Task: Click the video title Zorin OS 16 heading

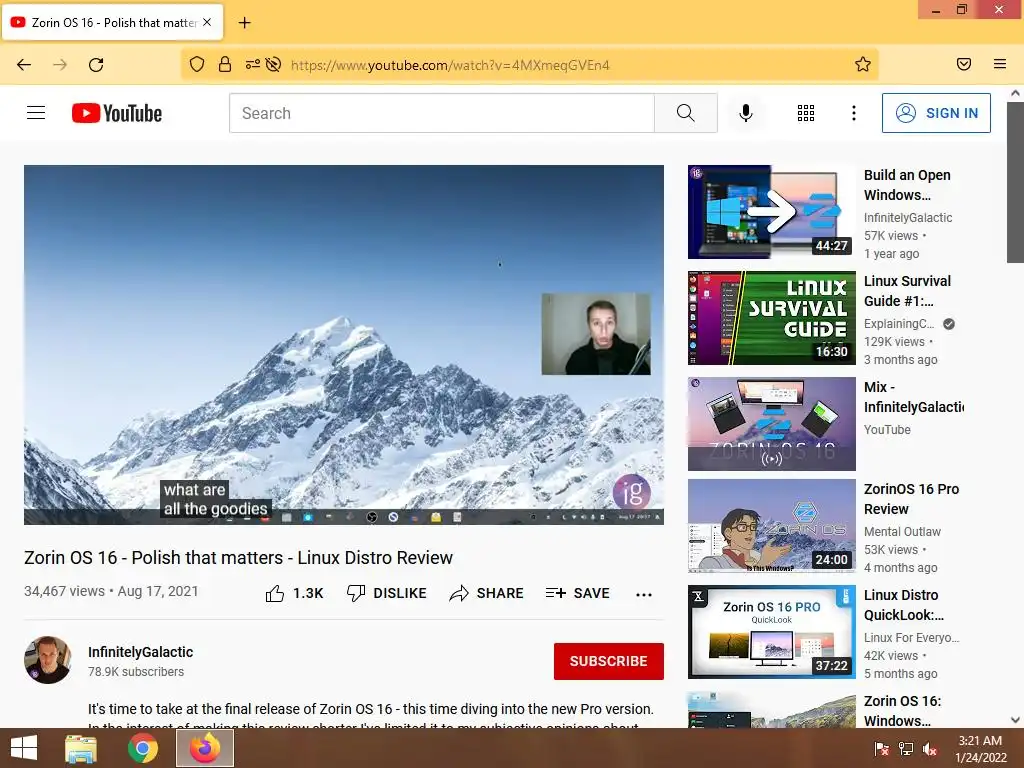Action: click(x=238, y=558)
